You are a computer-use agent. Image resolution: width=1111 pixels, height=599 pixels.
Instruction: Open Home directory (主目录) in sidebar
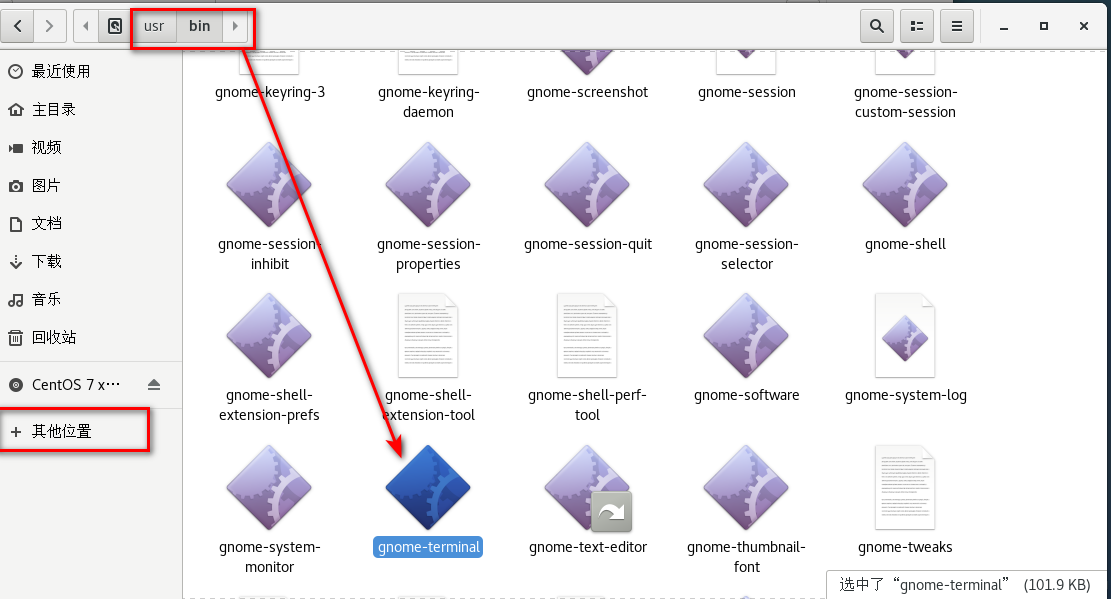tap(91, 109)
